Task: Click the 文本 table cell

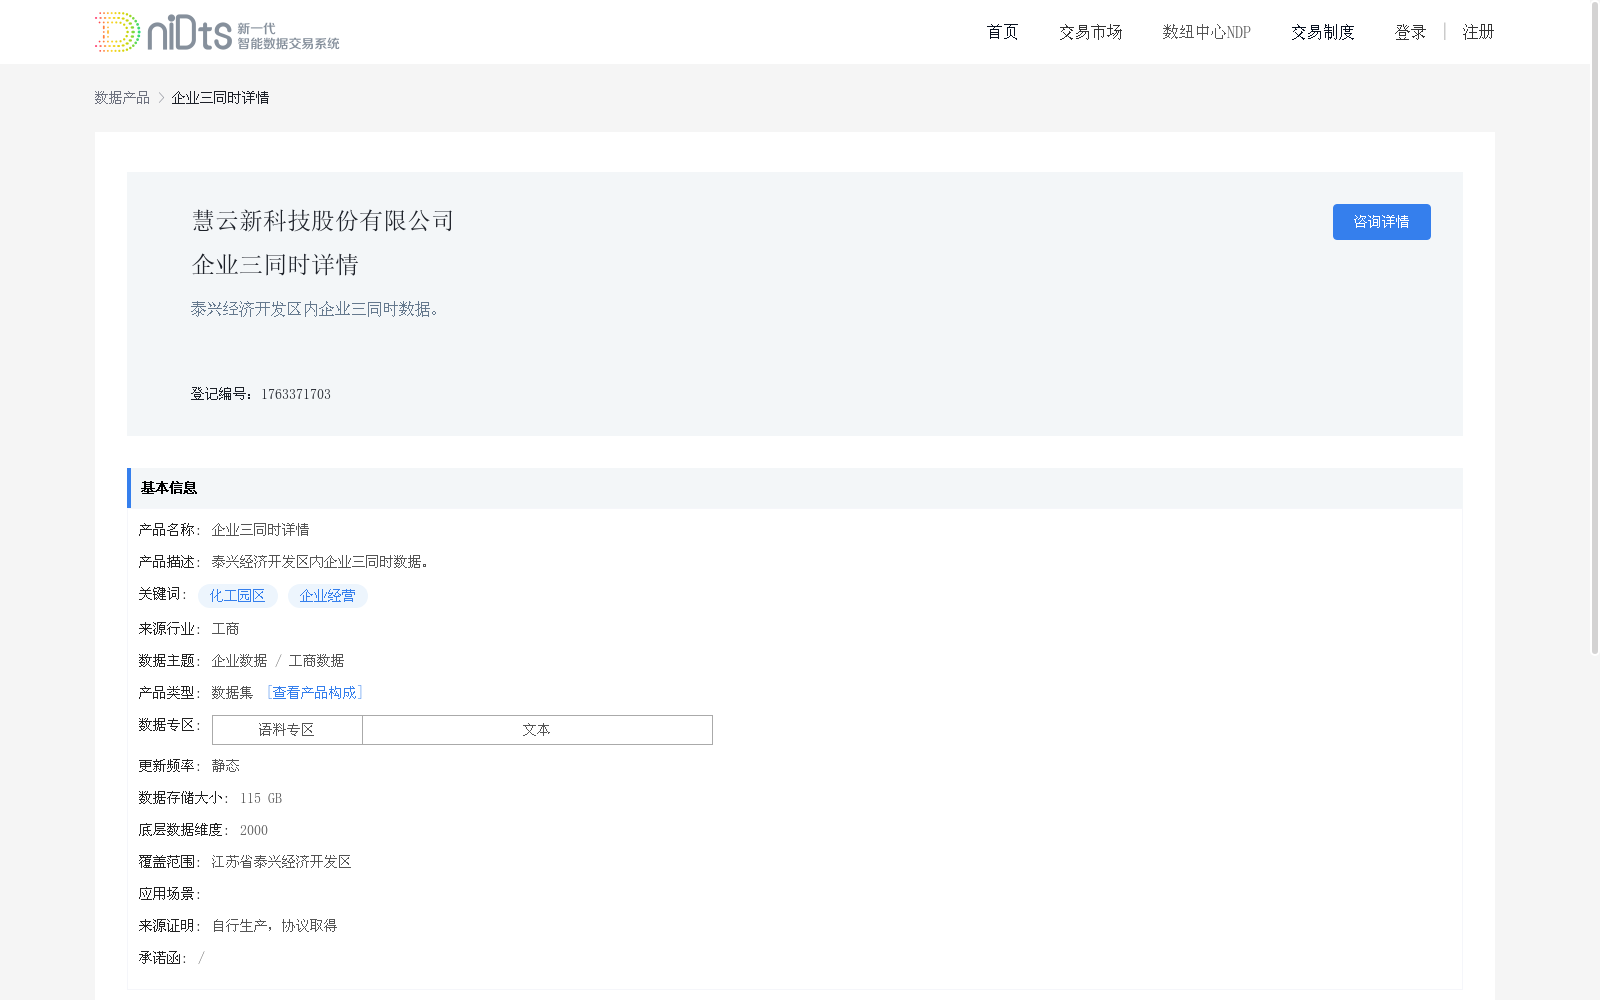Action: (537, 730)
